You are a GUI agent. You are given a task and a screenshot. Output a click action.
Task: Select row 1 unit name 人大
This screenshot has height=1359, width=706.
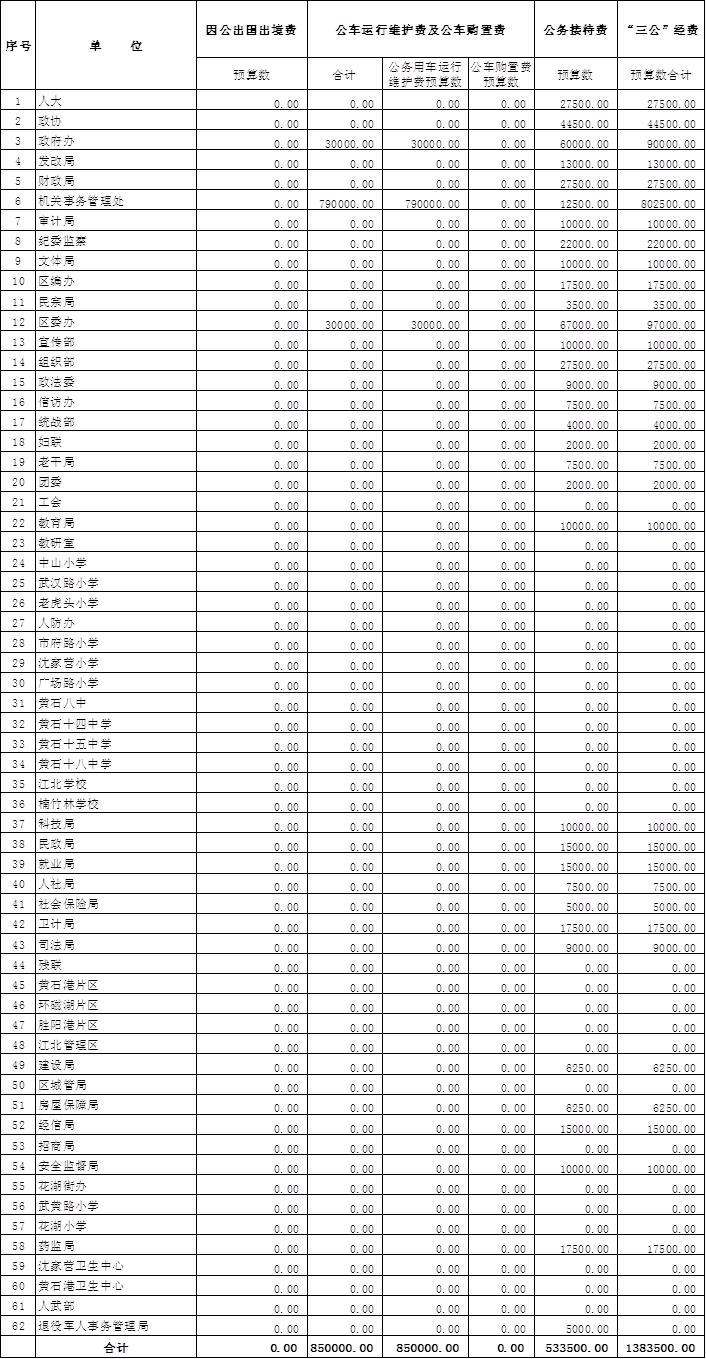(50, 102)
